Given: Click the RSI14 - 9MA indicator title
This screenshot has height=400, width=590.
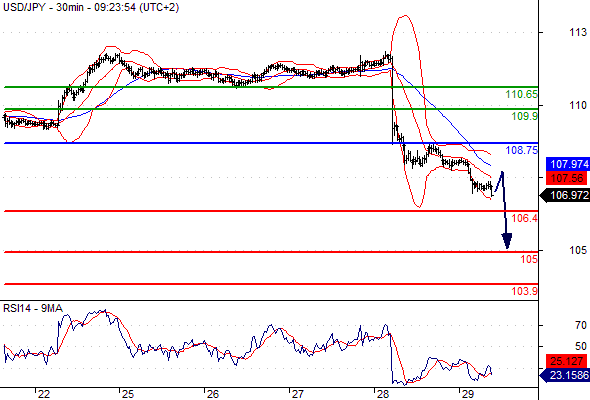Looking at the screenshot, I should tap(33, 308).
